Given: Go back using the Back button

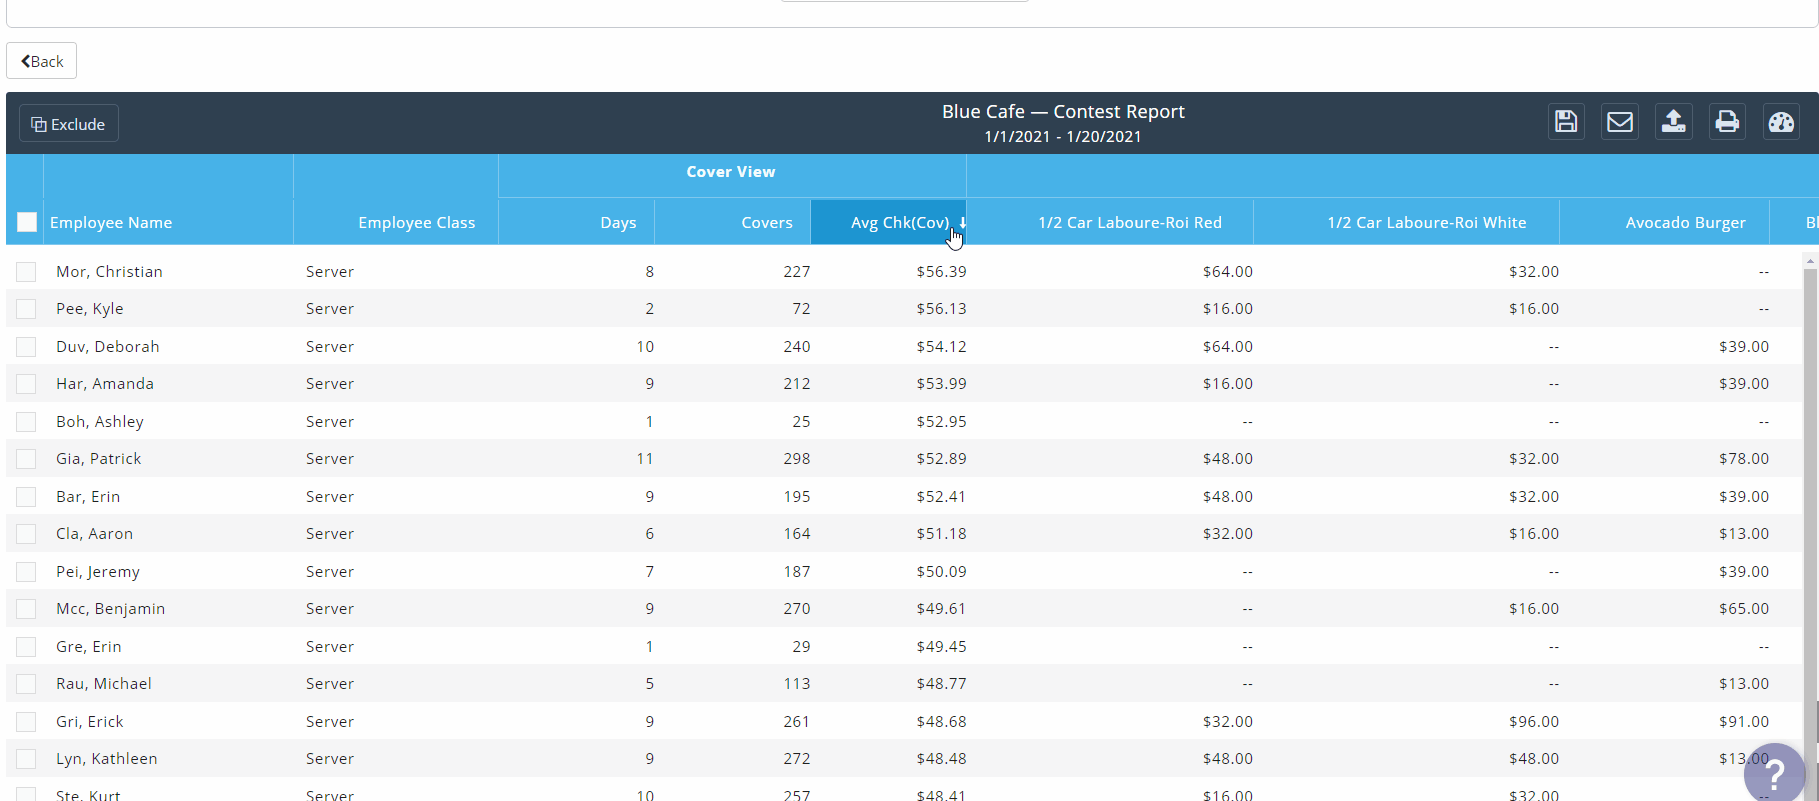Looking at the screenshot, I should (x=42, y=61).
